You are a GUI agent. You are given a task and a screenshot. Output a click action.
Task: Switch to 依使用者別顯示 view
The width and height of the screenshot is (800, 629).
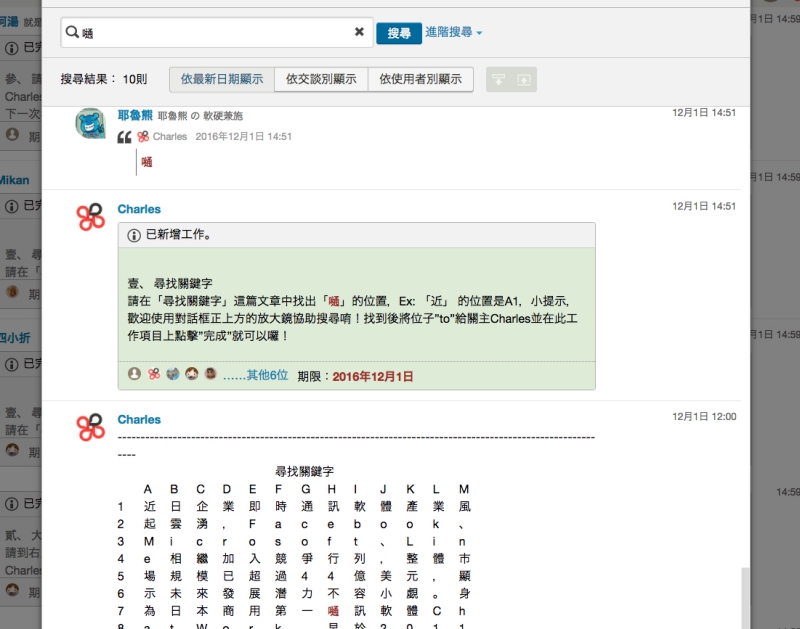420,79
